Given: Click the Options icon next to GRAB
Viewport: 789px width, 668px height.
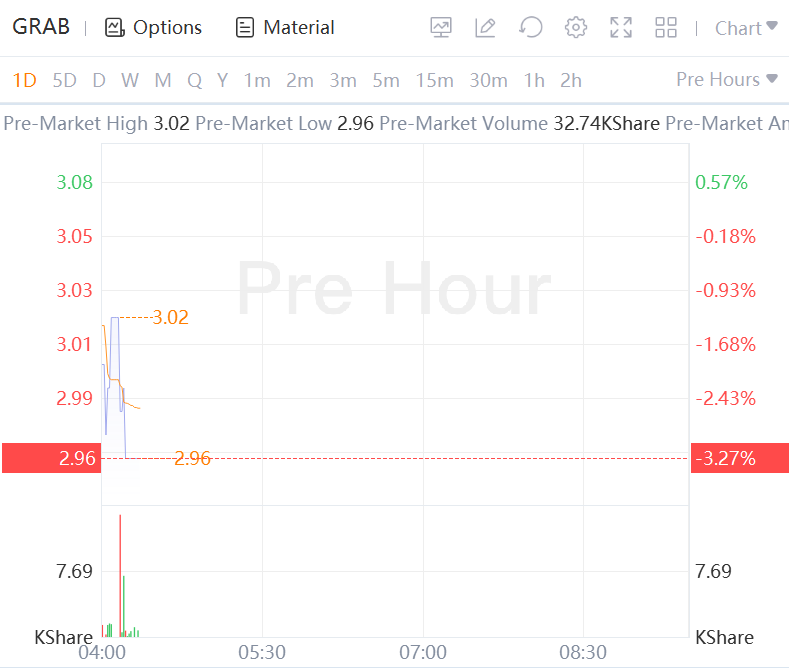Looking at the screenshot, I should [115, 28].
